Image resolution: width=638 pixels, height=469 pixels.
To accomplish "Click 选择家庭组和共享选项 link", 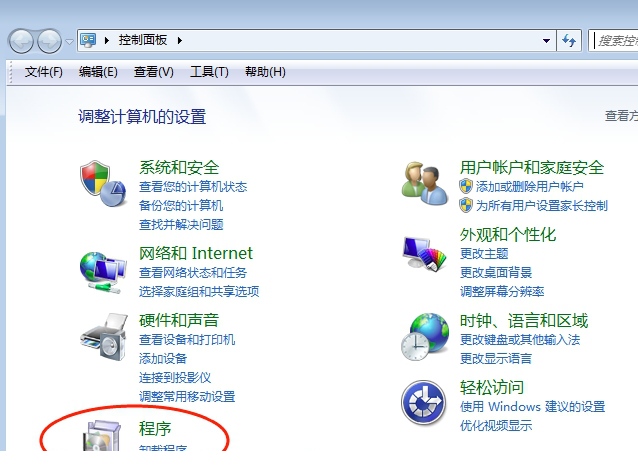I will point(199,291).
